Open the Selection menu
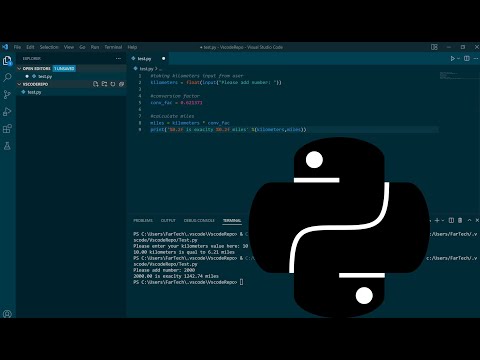Screen dimensions: 480x360 click(49, 47)
